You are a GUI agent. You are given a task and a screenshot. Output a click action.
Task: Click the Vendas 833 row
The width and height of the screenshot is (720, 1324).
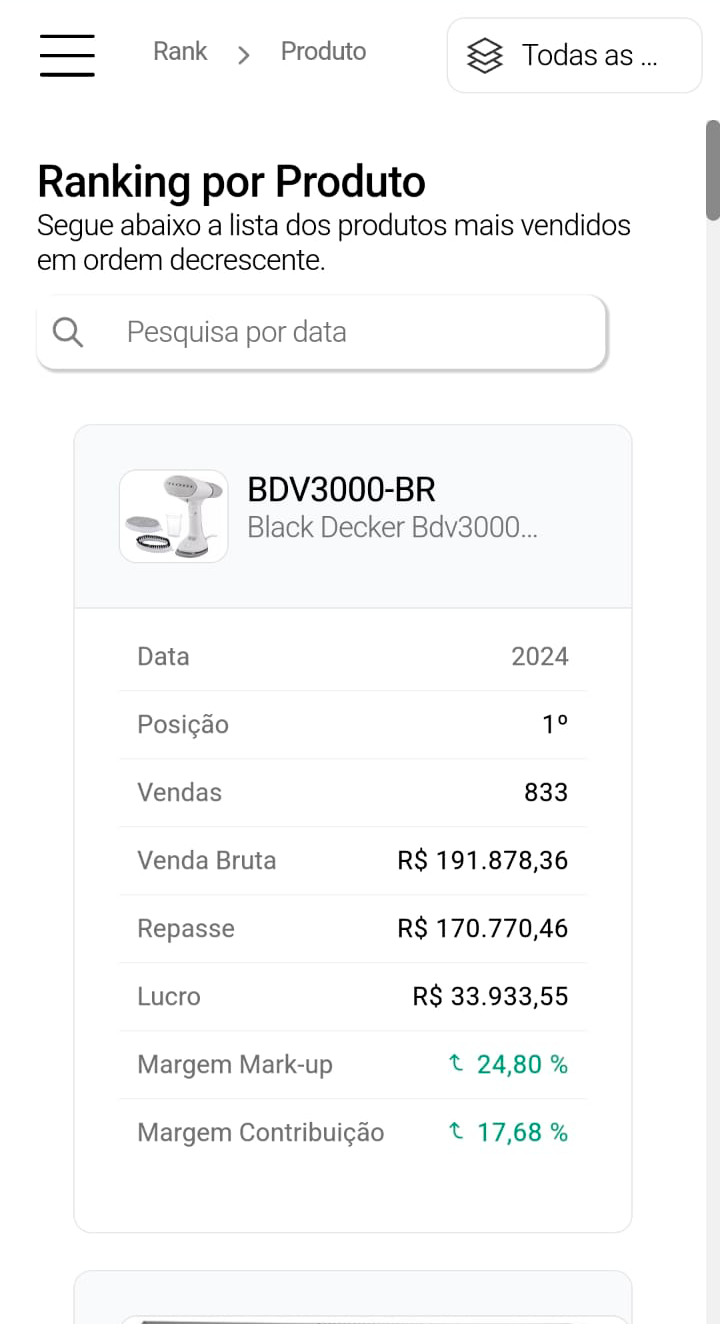(352, 793)
